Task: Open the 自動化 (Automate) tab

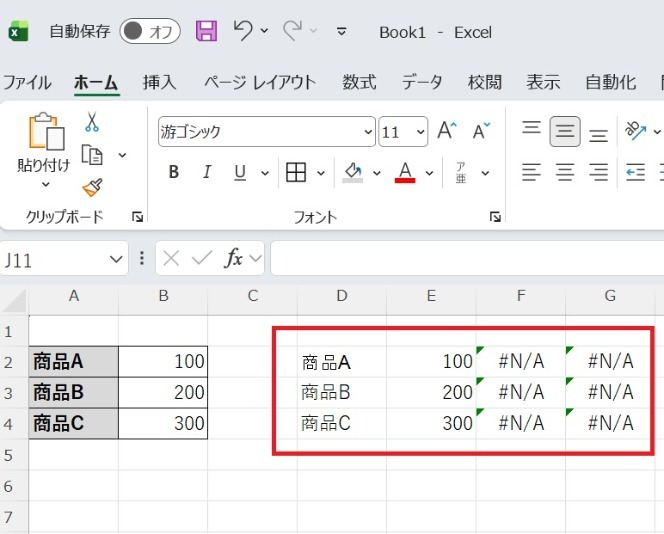Action: click(x=611, y=82)
